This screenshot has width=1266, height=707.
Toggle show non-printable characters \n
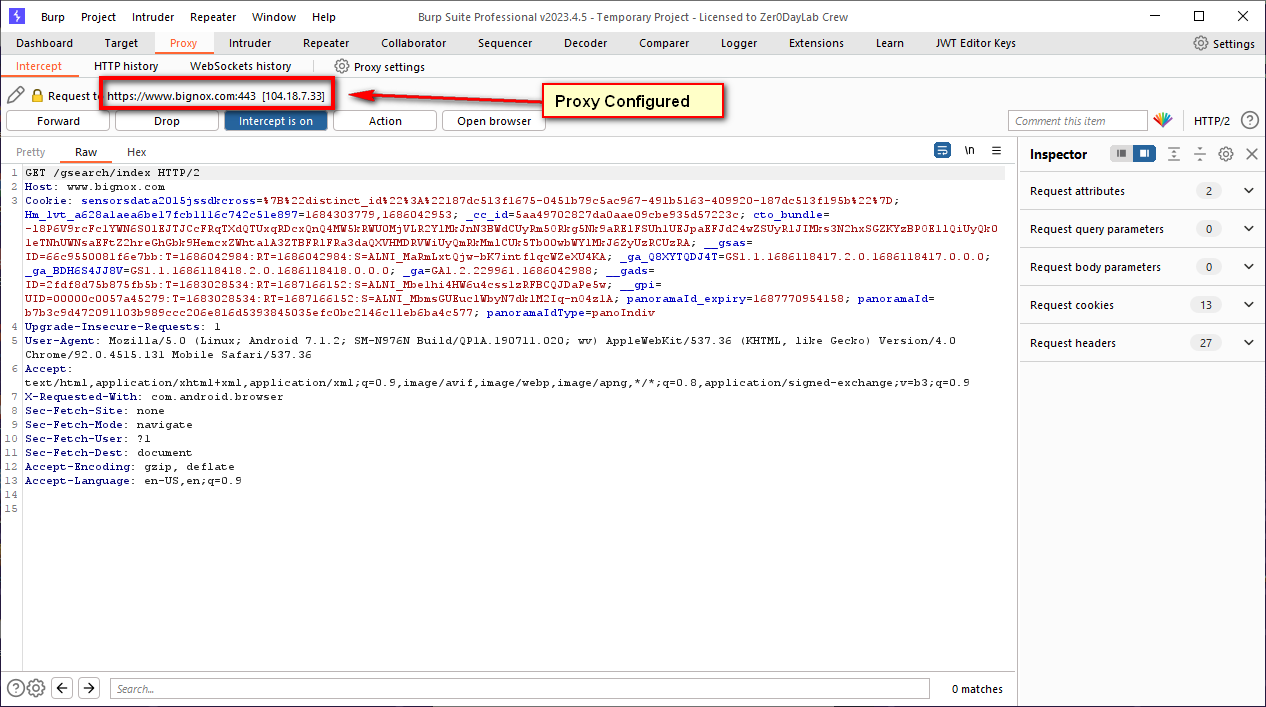point(970,151)
